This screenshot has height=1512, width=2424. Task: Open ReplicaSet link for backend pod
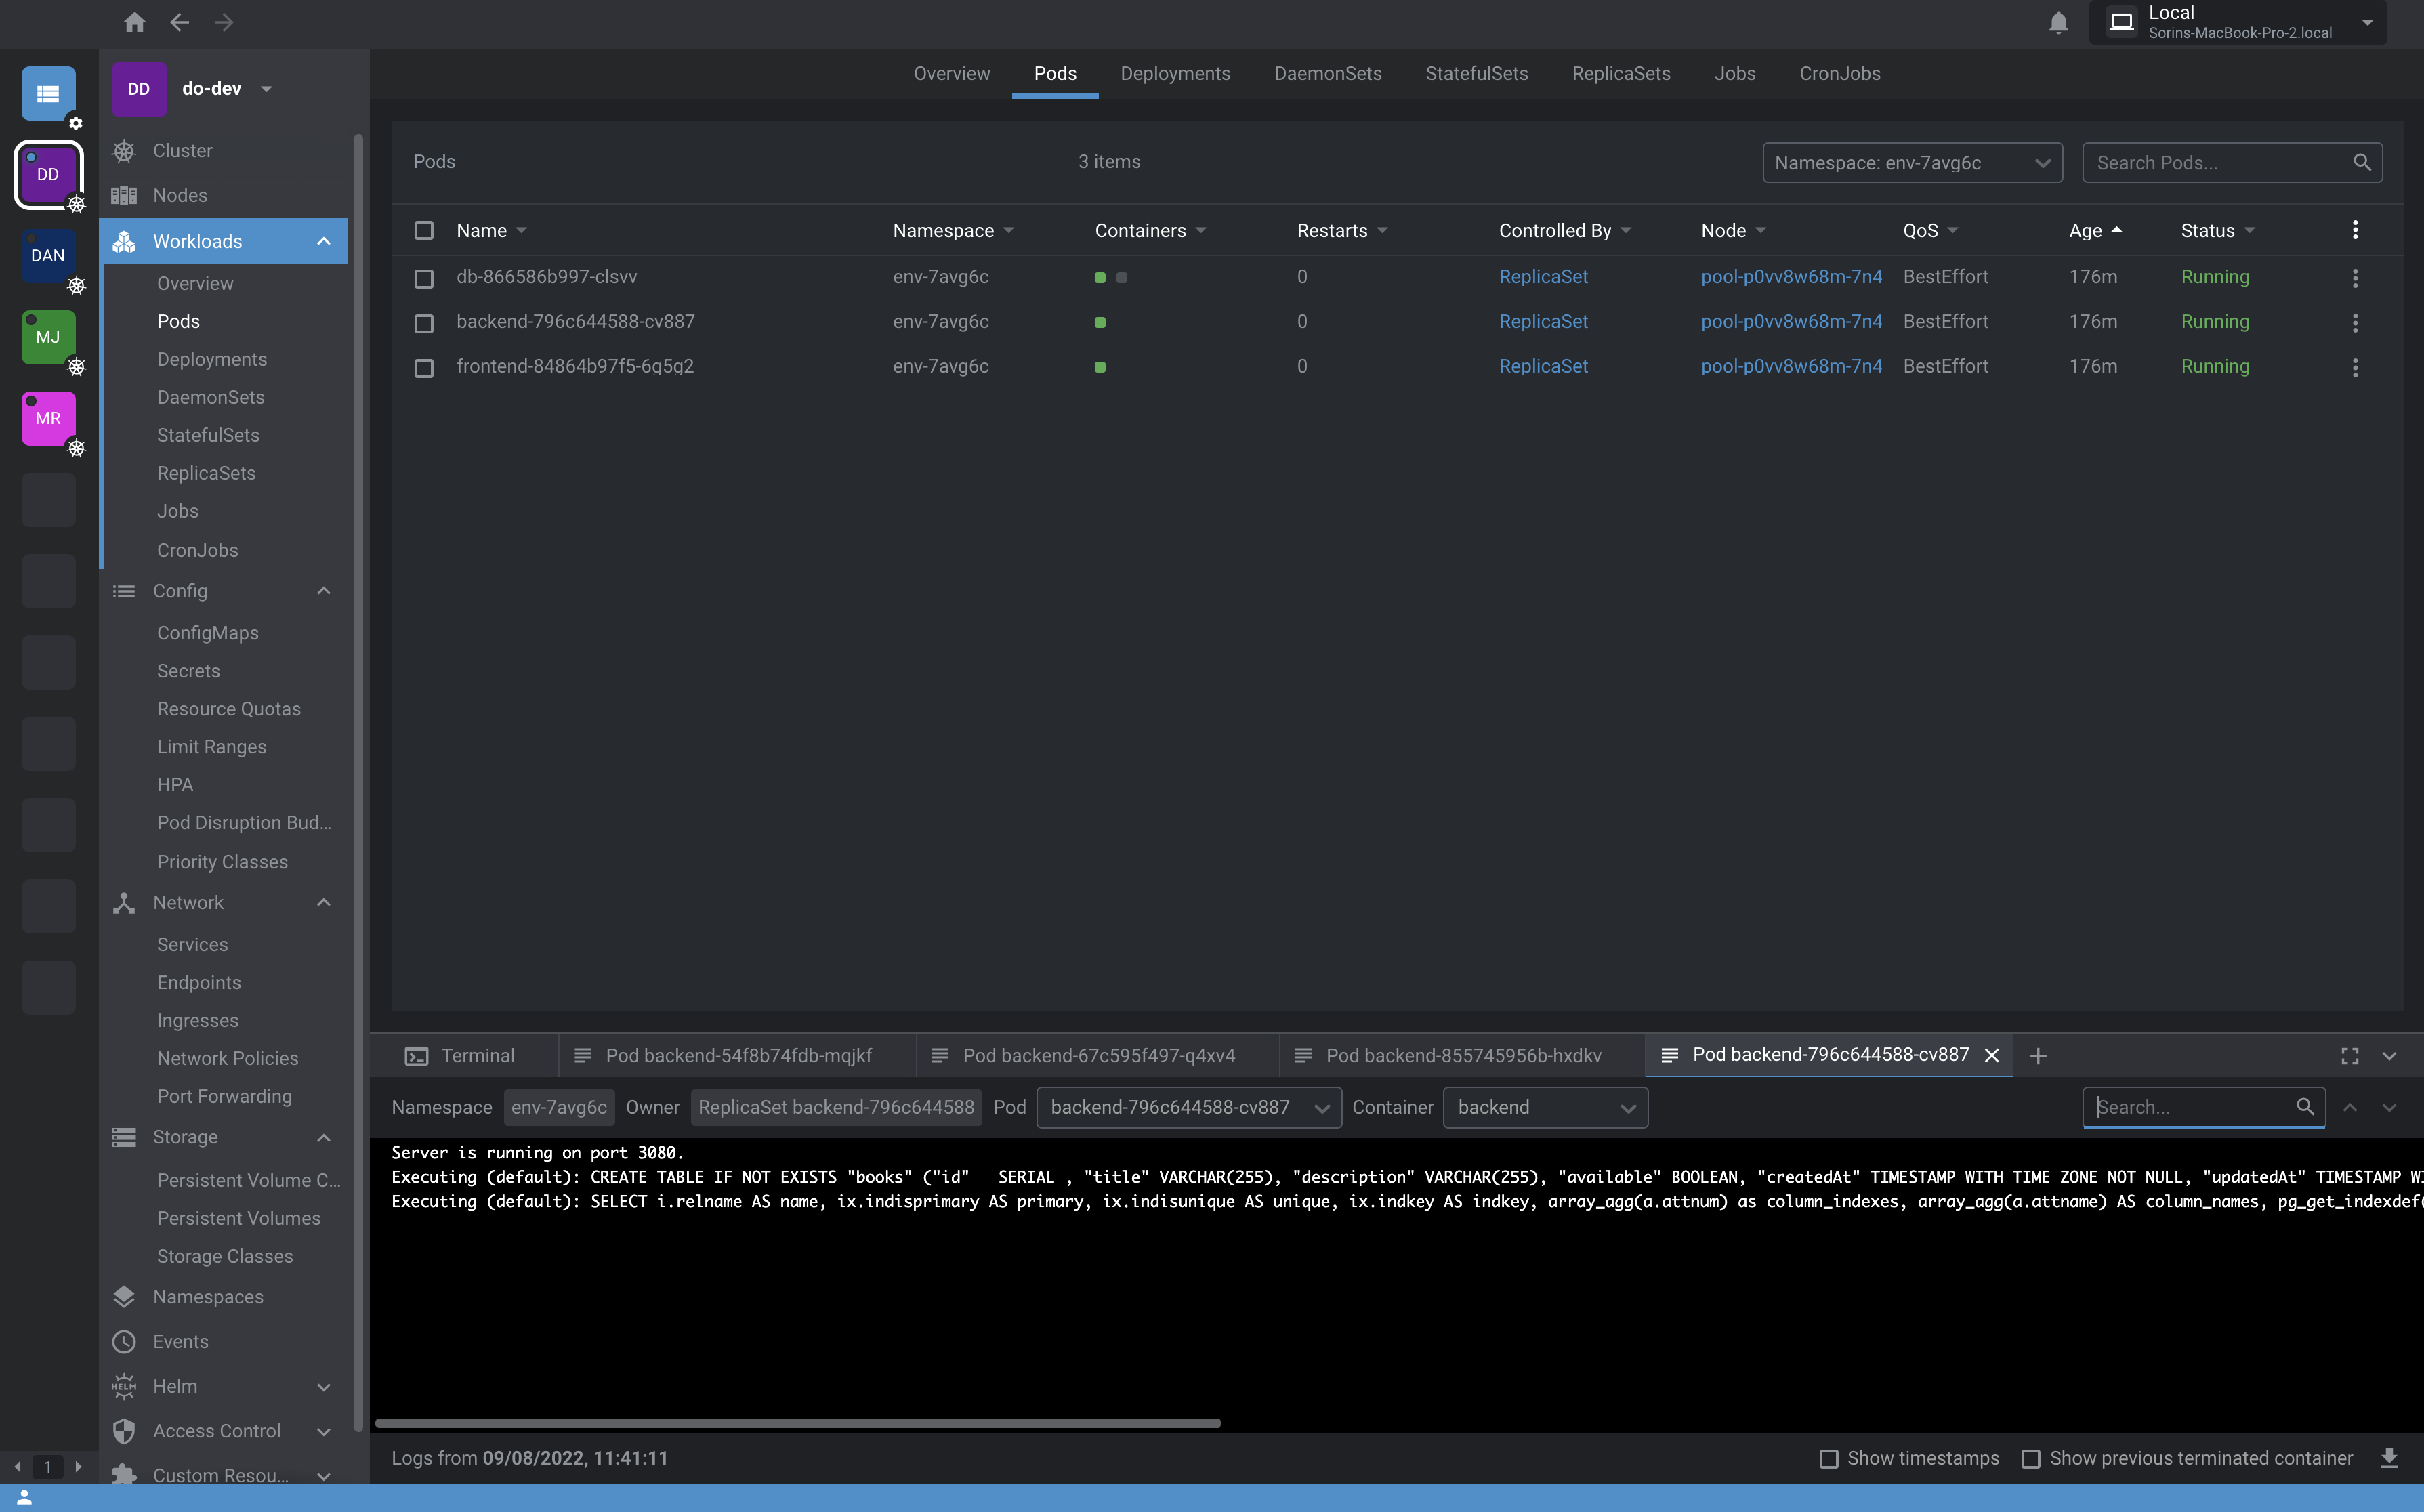pos(1543,322)
